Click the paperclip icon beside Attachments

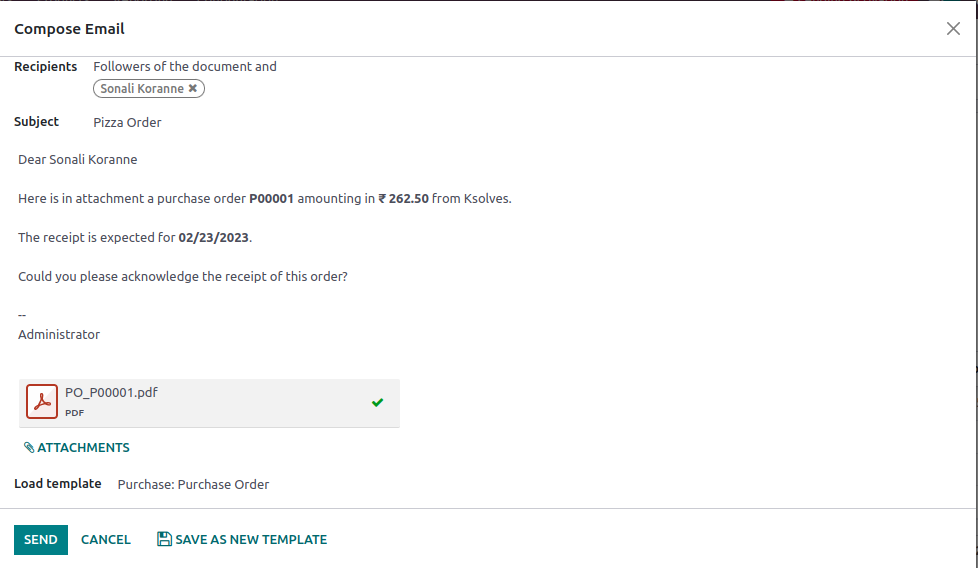coord(29,448)
